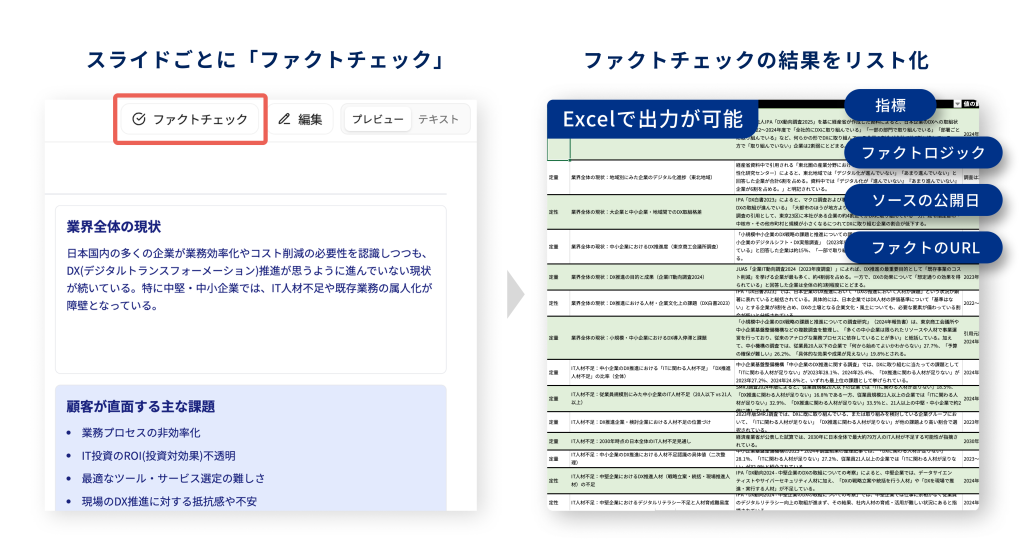Click the ファクトチェック check-circle icon
The image size is (1024, 546).
click(x=139, y=119)
